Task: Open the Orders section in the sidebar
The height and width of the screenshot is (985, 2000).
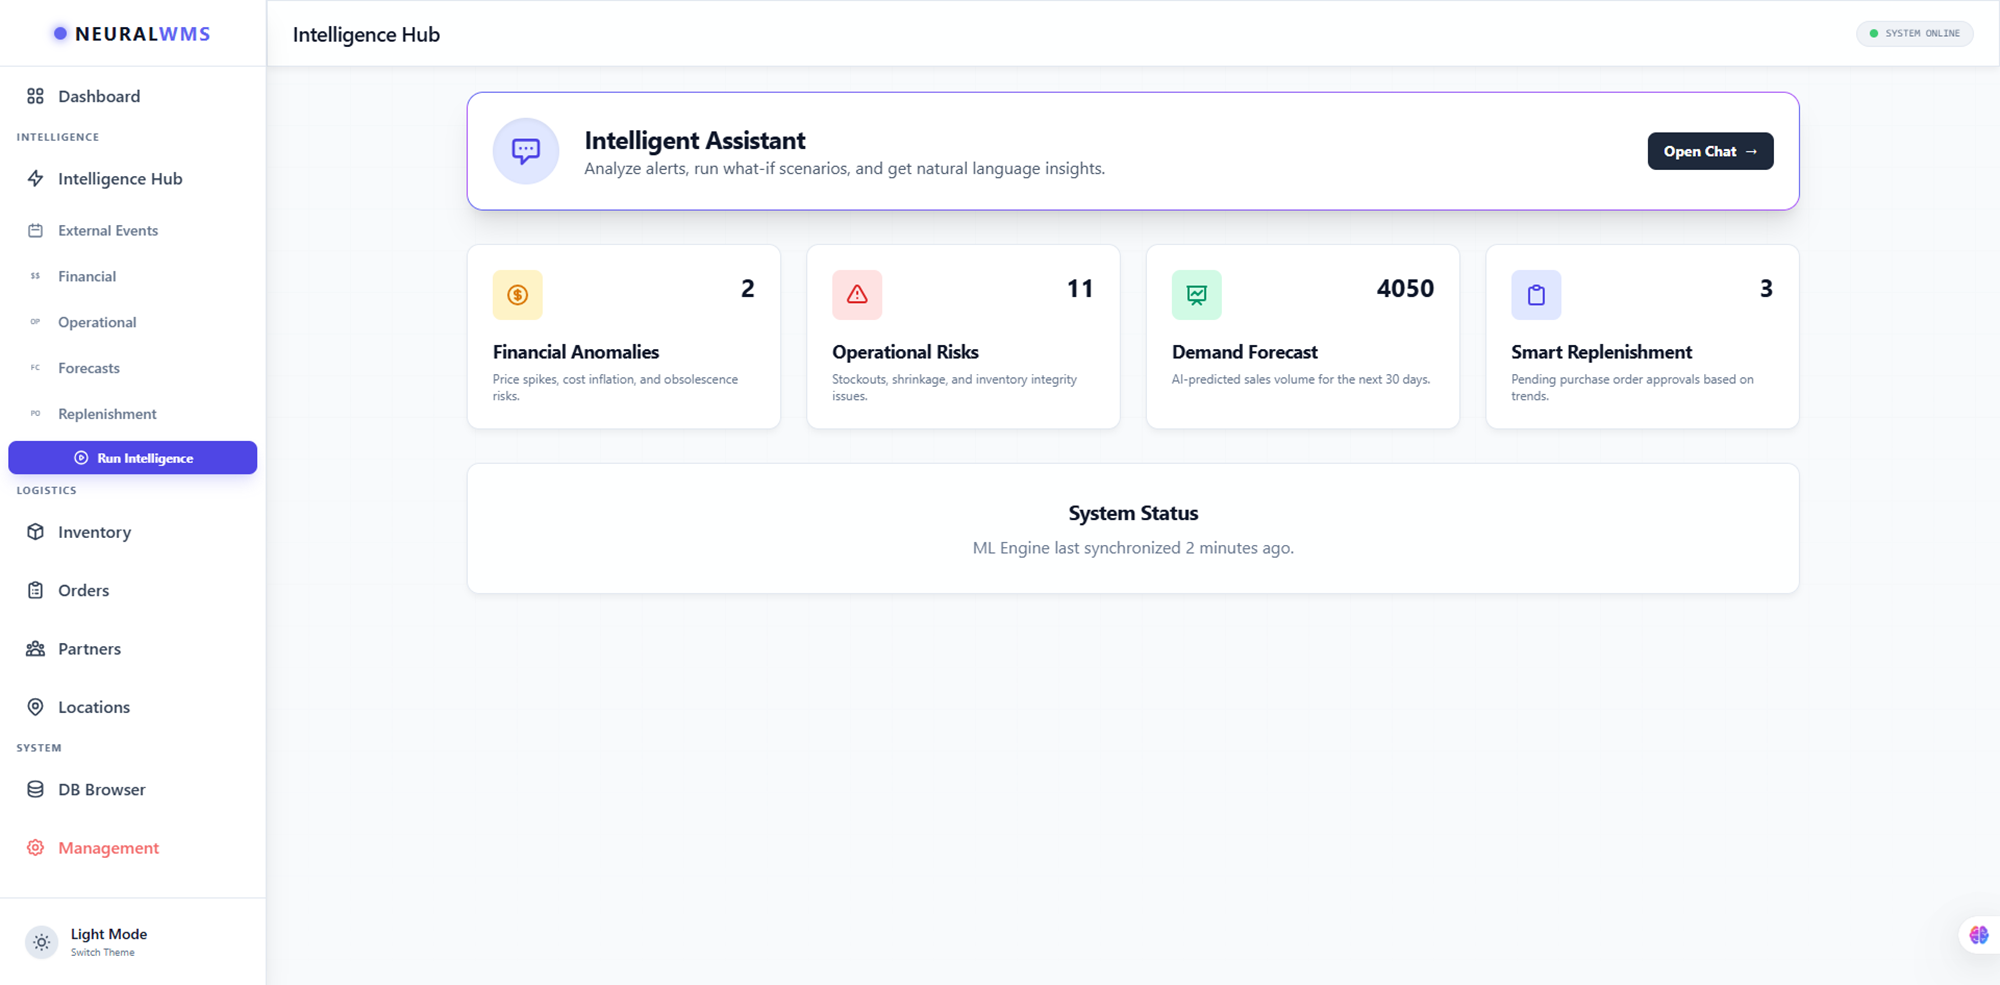Action: coord(82,590)
